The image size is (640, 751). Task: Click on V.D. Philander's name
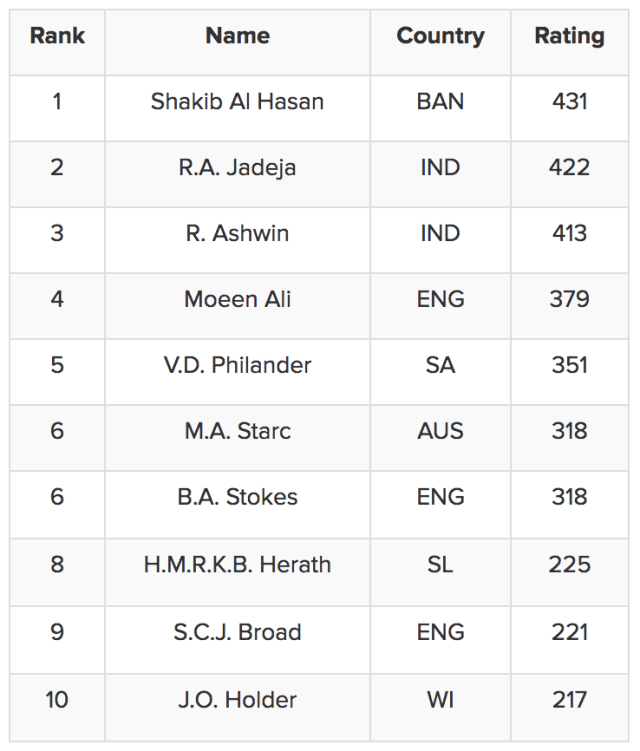coord(237,366)
